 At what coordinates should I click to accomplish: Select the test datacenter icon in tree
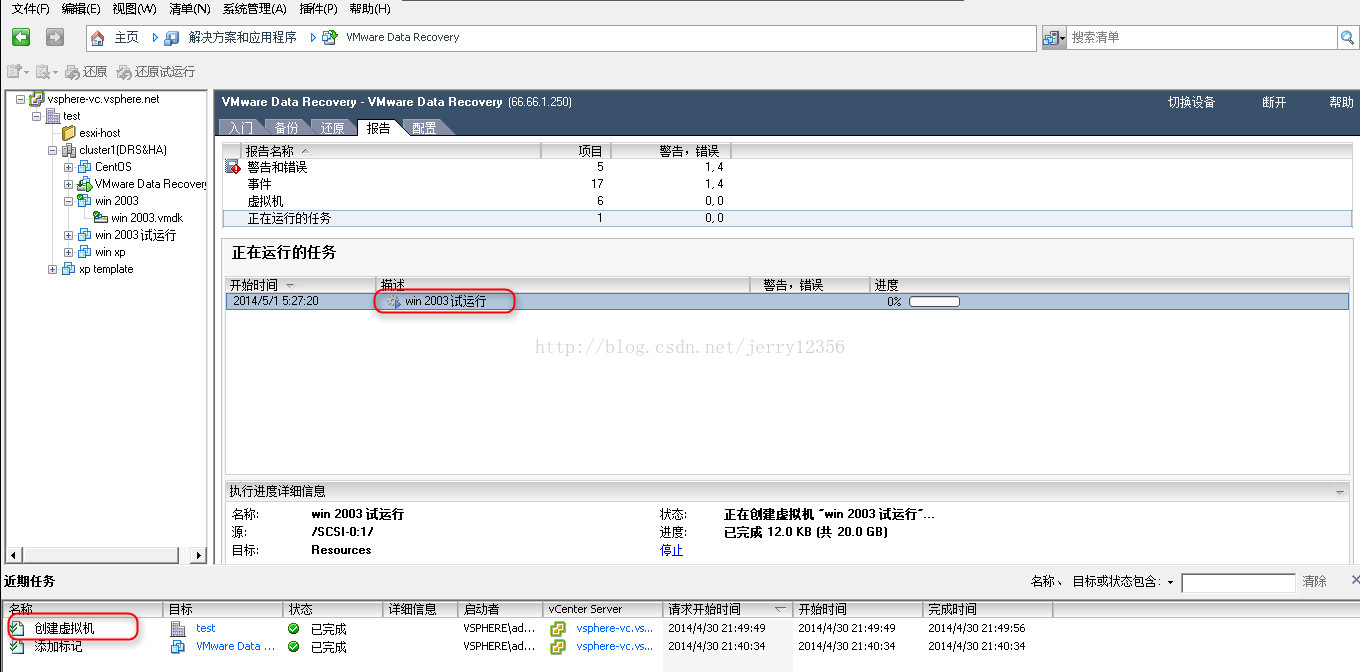[54, 116]
